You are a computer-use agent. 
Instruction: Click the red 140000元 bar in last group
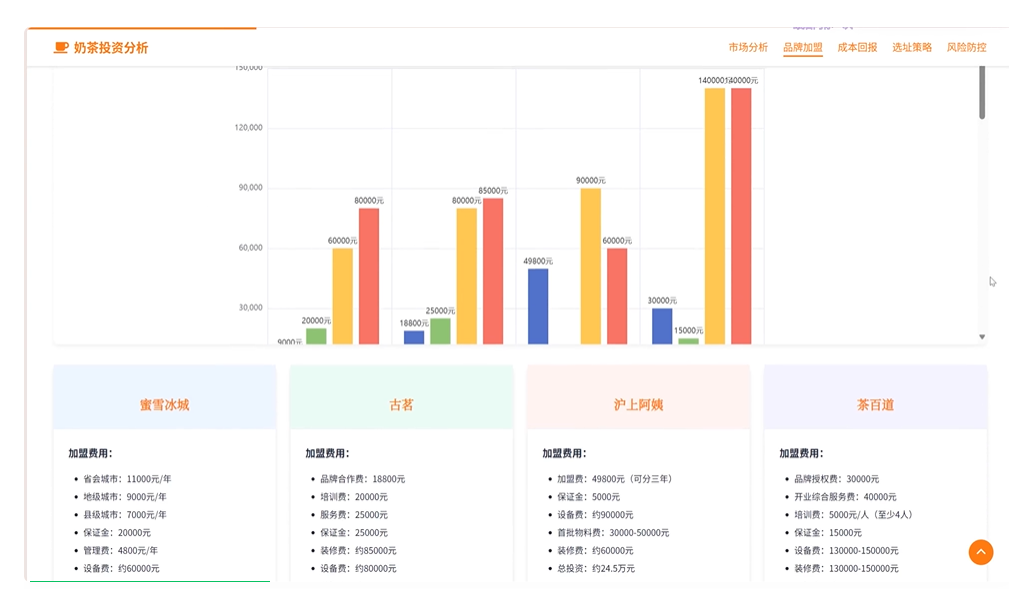tap(741, 216)
